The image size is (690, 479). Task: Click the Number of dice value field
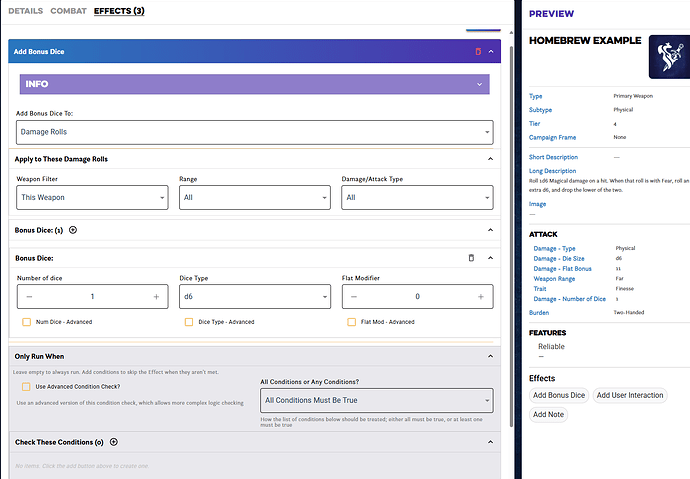[x=92, y=296]
